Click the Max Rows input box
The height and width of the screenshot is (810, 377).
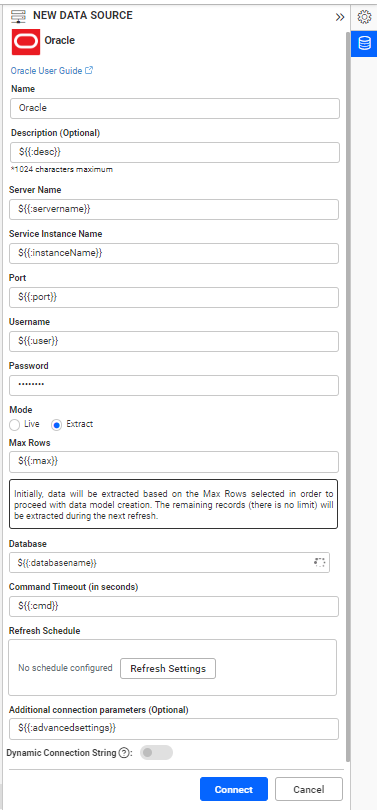[174, 462]
